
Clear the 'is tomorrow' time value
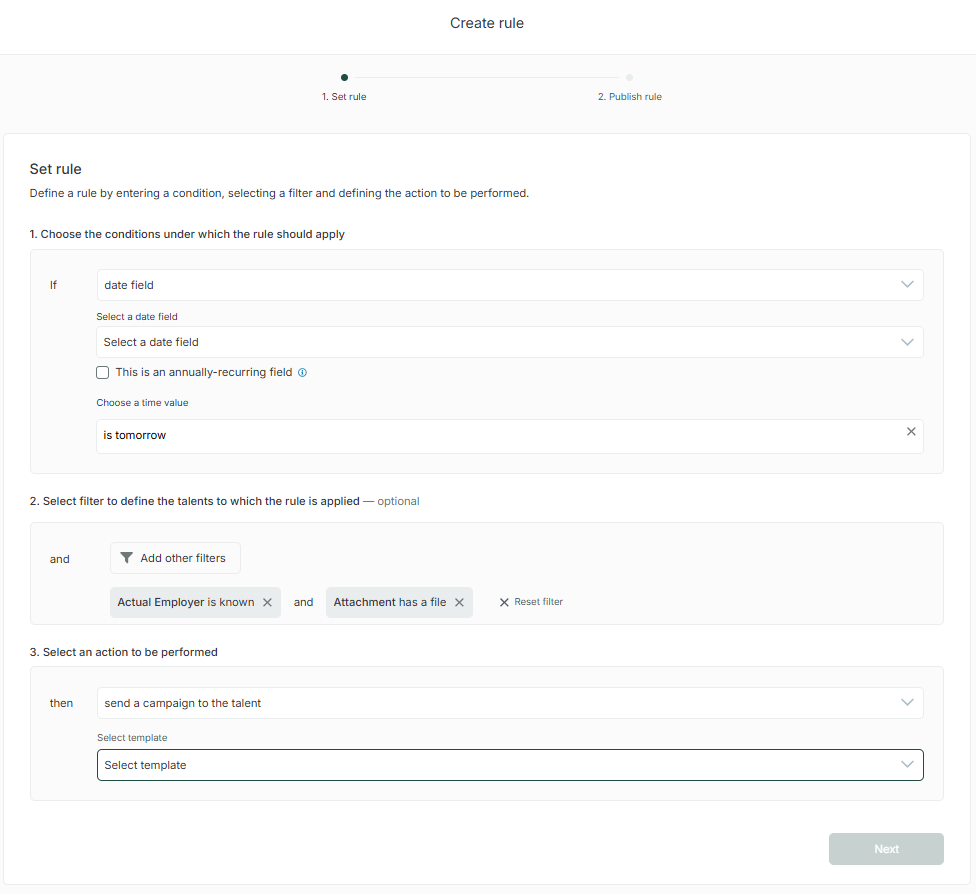(x=910, y=432)
